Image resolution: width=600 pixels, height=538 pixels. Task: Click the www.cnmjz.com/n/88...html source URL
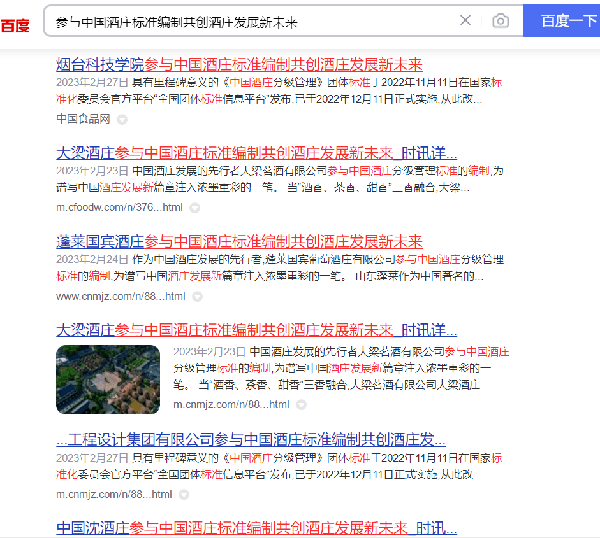pyautogui.click(x=121, y=296)
